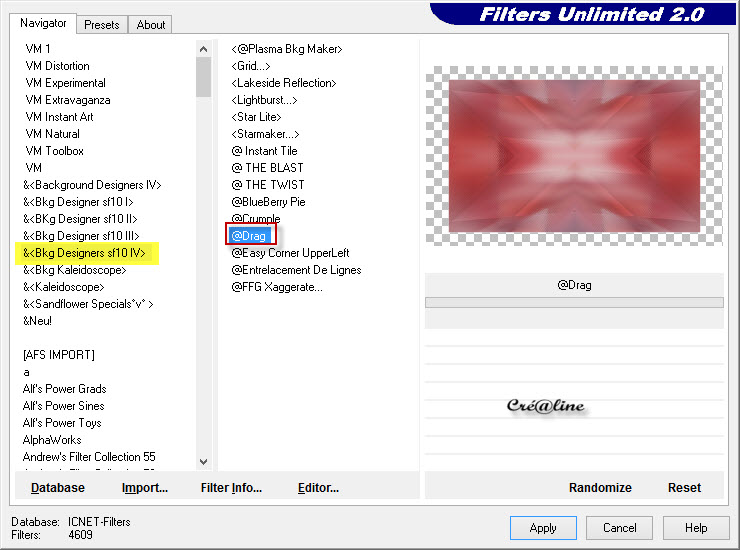Select the @Drag filter
Image resolution: width=740 pixels, height=550 pixels.
pyautogui.click(x=249, y=236)
